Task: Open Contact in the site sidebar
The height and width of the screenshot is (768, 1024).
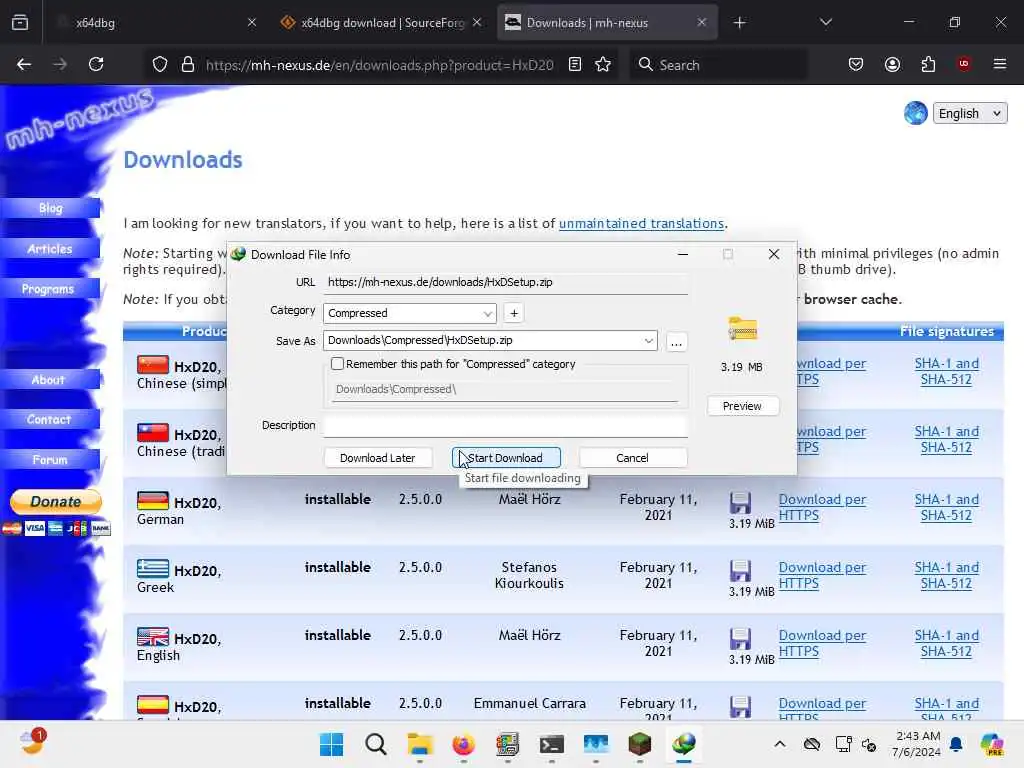Action: [50, 419]
